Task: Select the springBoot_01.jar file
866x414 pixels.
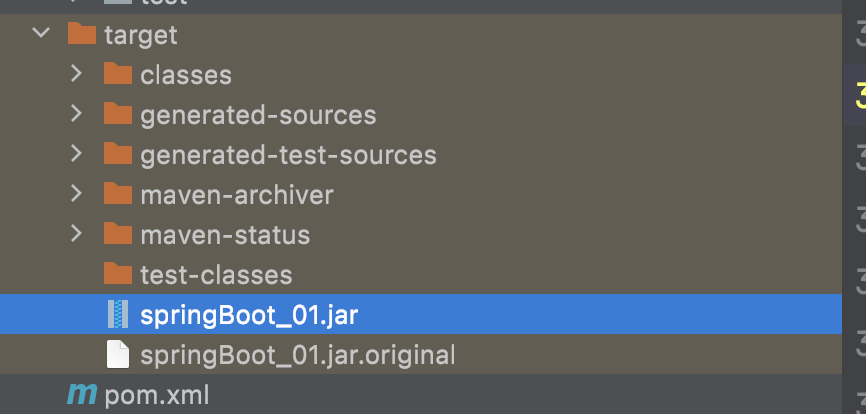Action: (421, 314)
